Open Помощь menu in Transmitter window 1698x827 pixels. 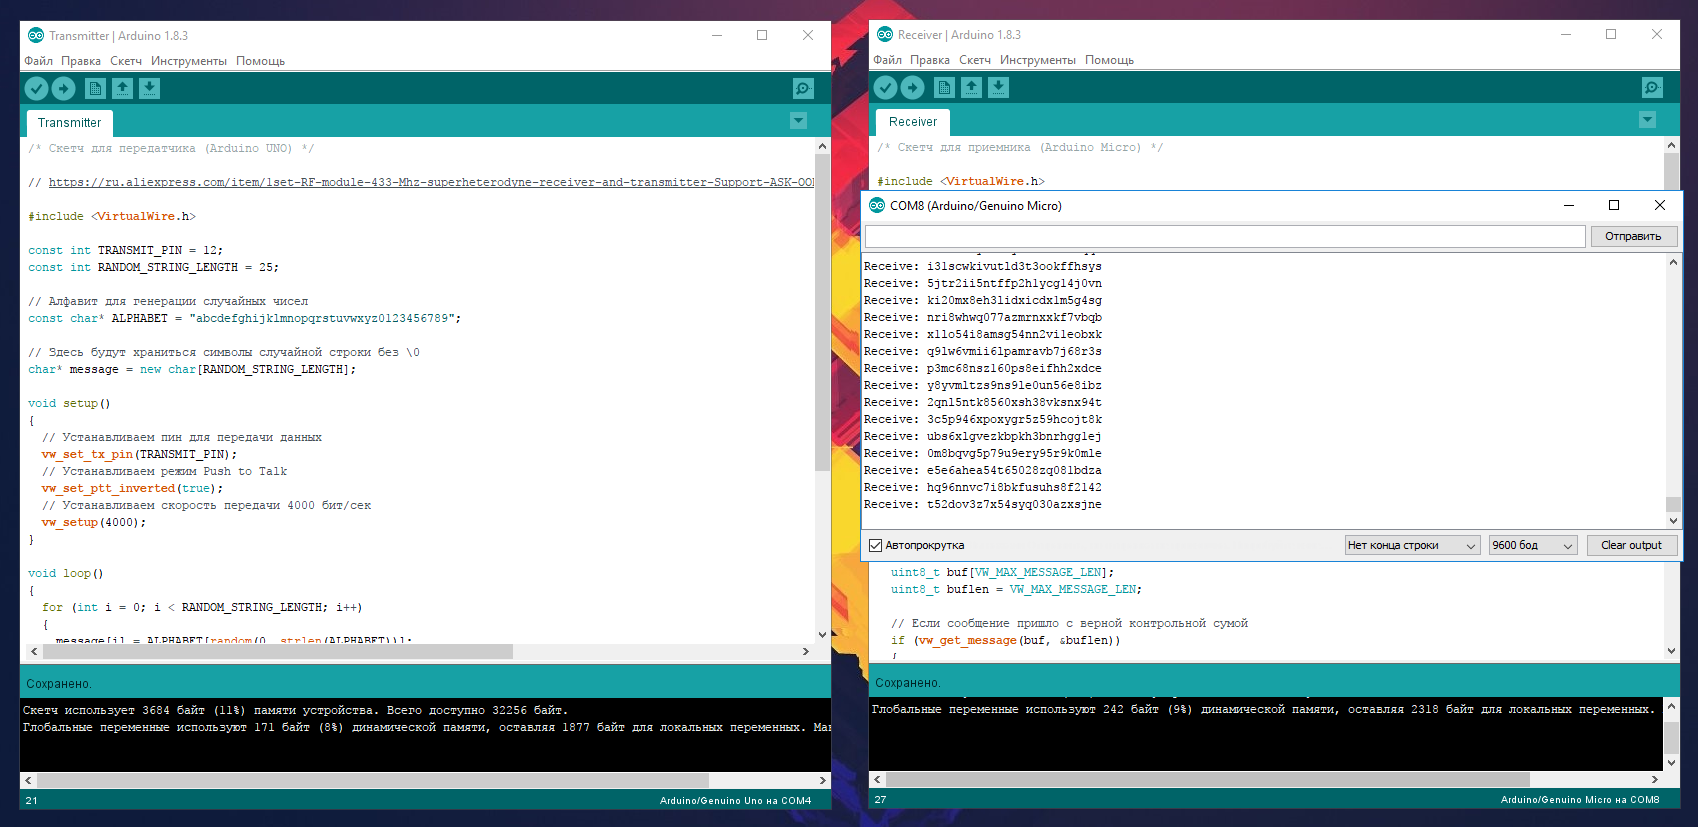pyautogui.click(x=261, y=61)
